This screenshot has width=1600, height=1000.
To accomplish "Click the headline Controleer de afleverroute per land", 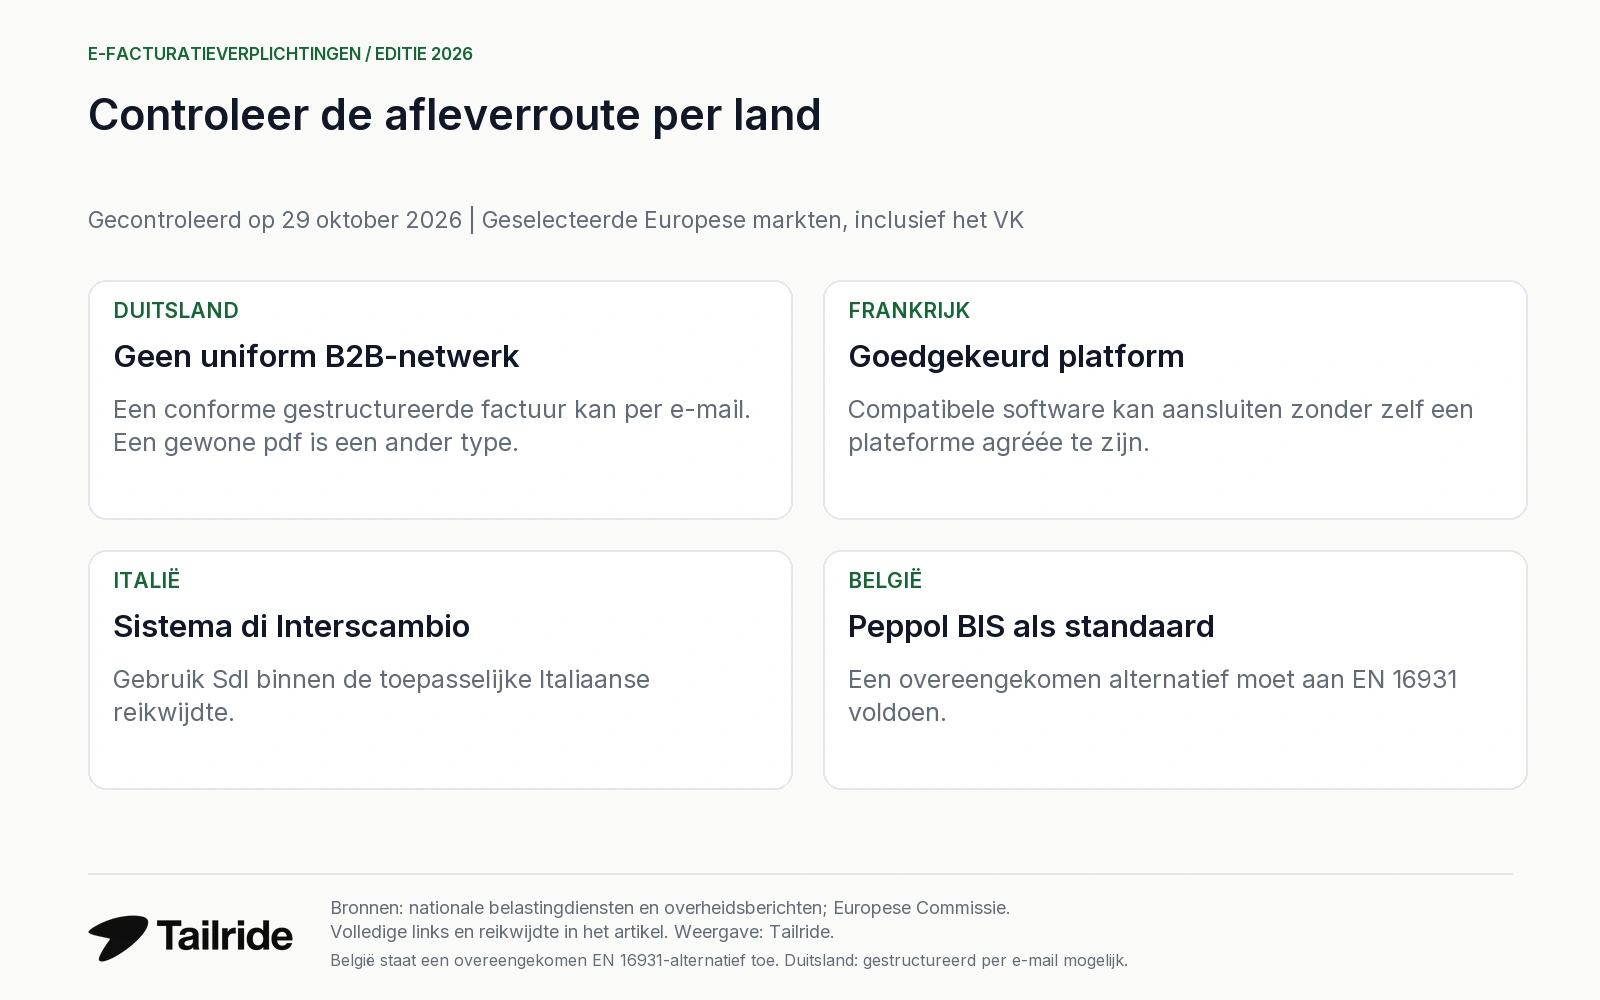I will (454, 115).
